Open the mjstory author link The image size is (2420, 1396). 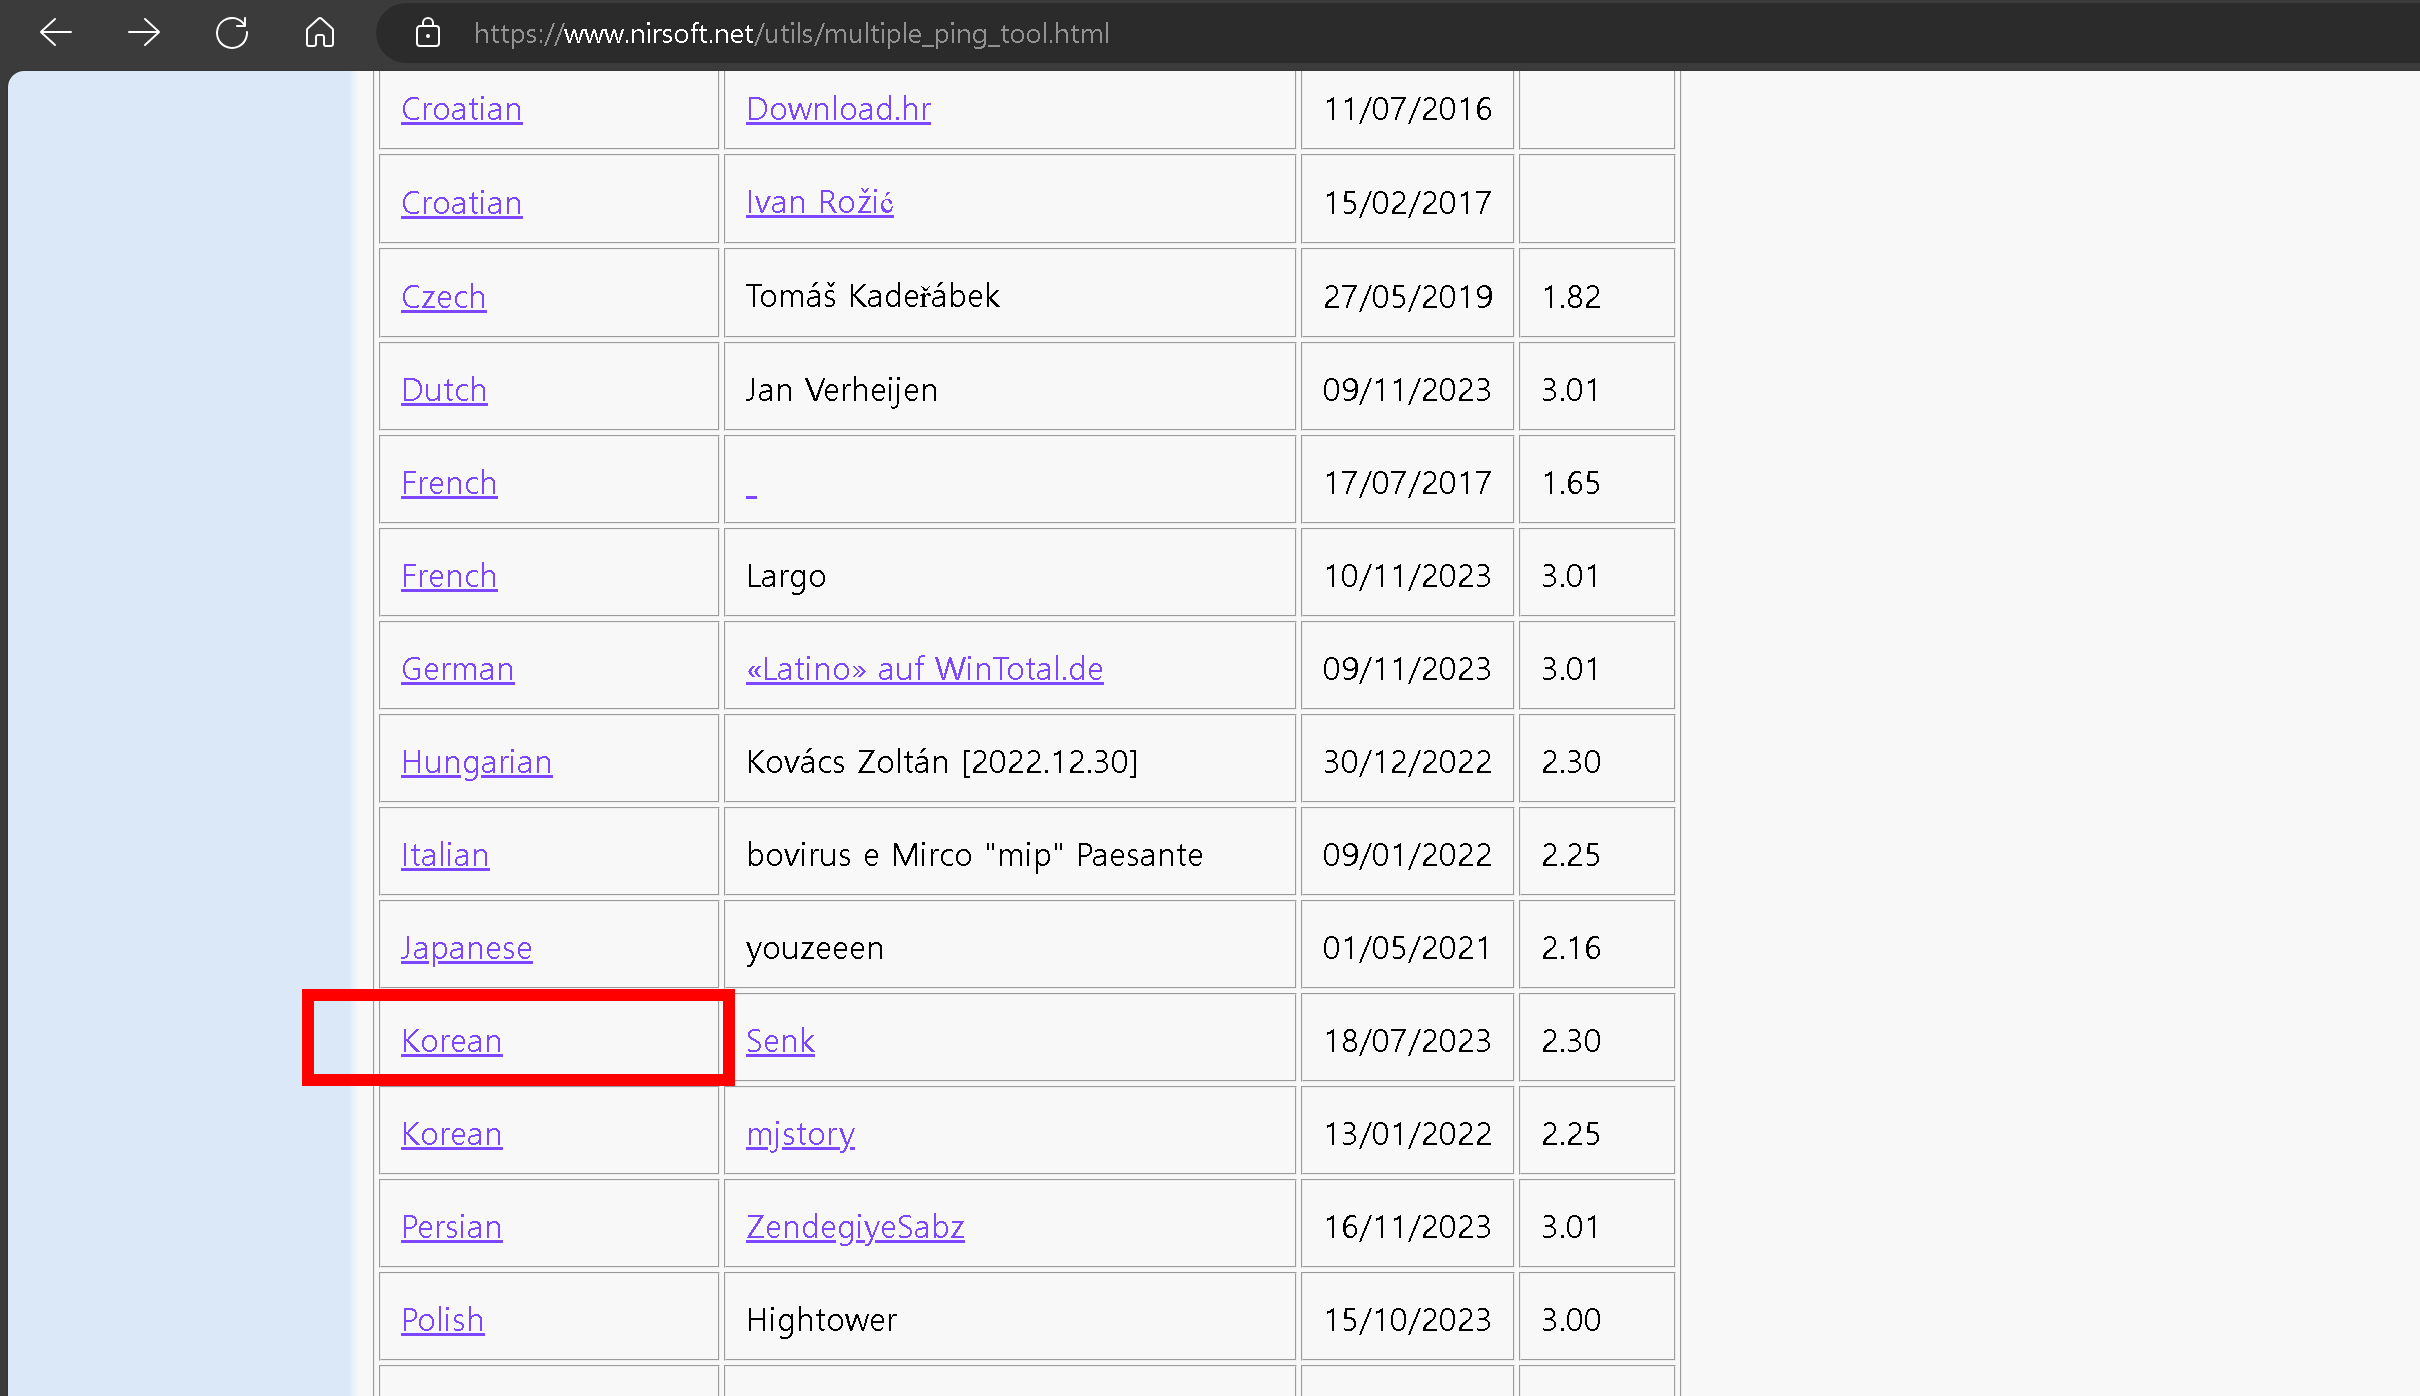800,1134
